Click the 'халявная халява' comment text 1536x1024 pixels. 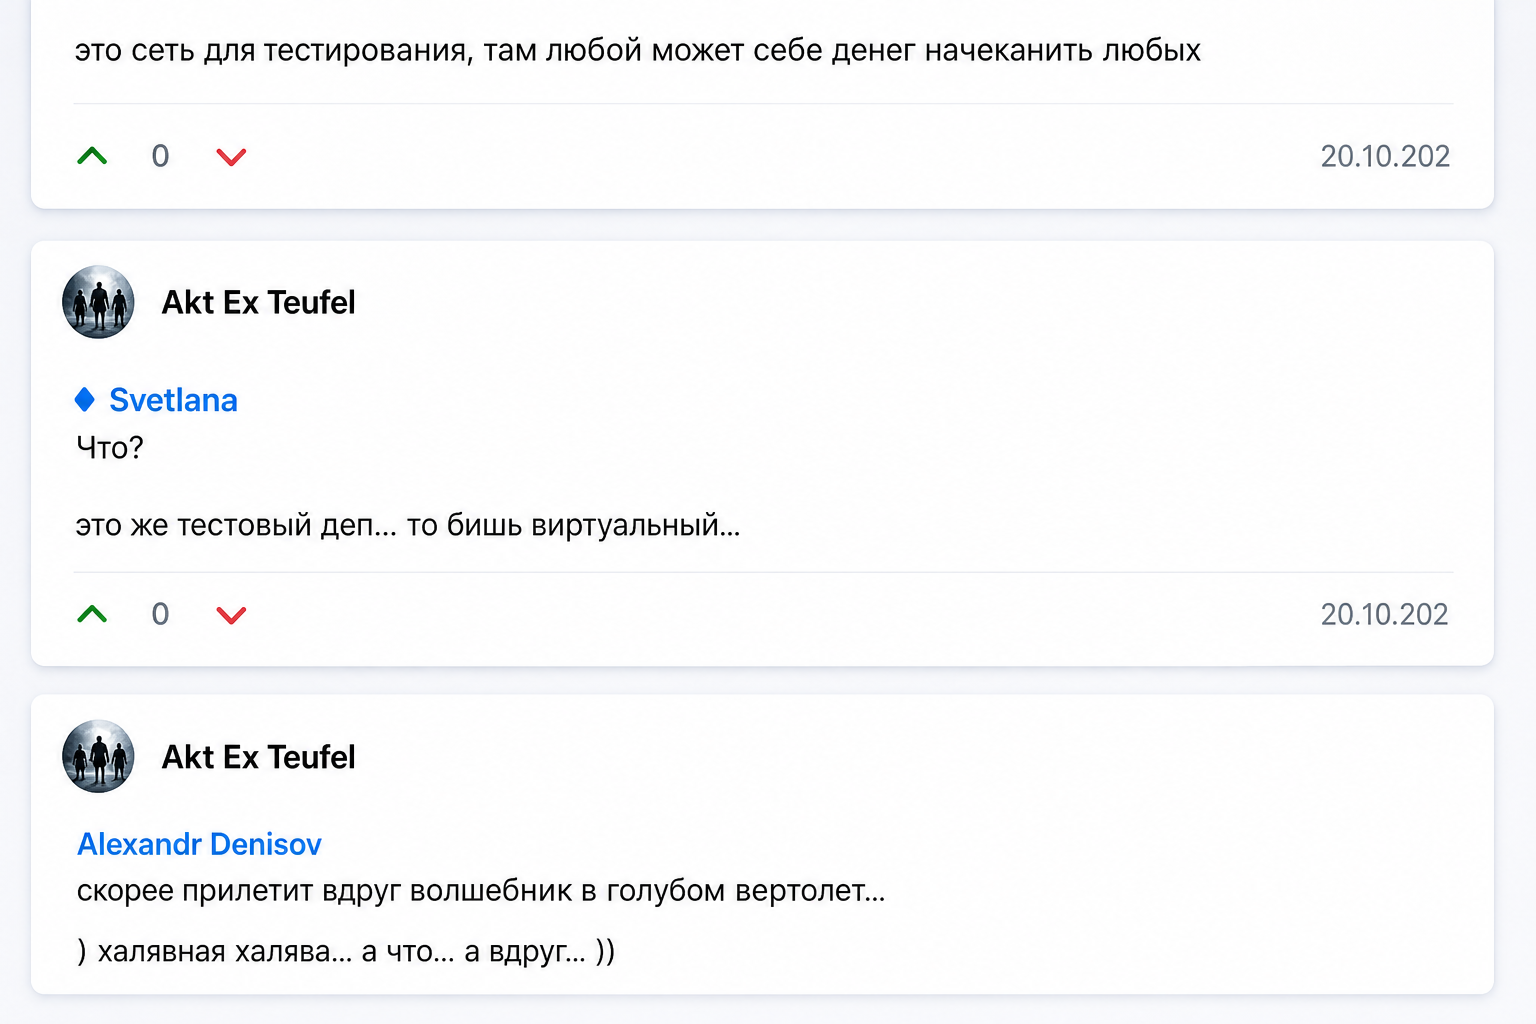click(x=346, y=951)
